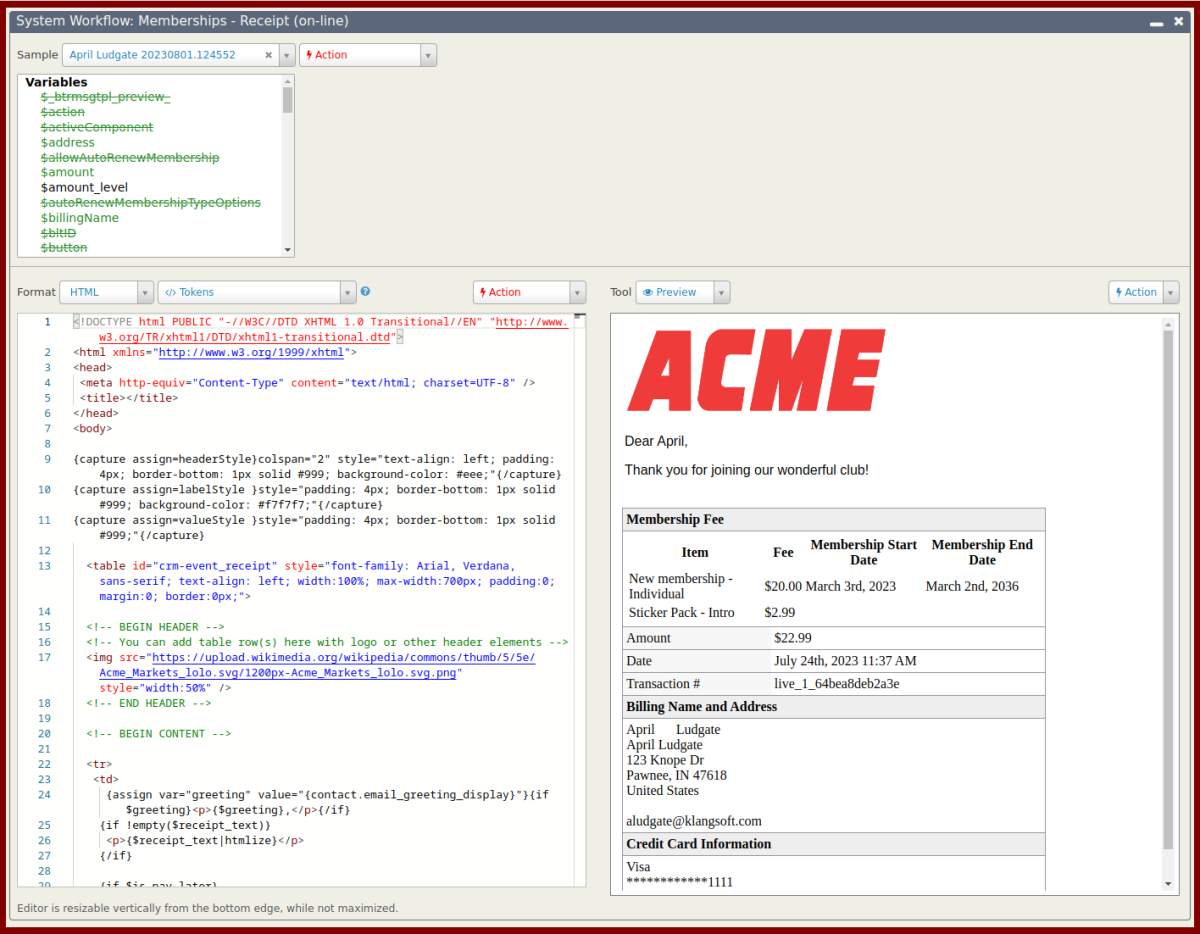Select the $_btrmsgtpl_preview_ variable
The image size is (1200, 934).
(x=105, y=97)
